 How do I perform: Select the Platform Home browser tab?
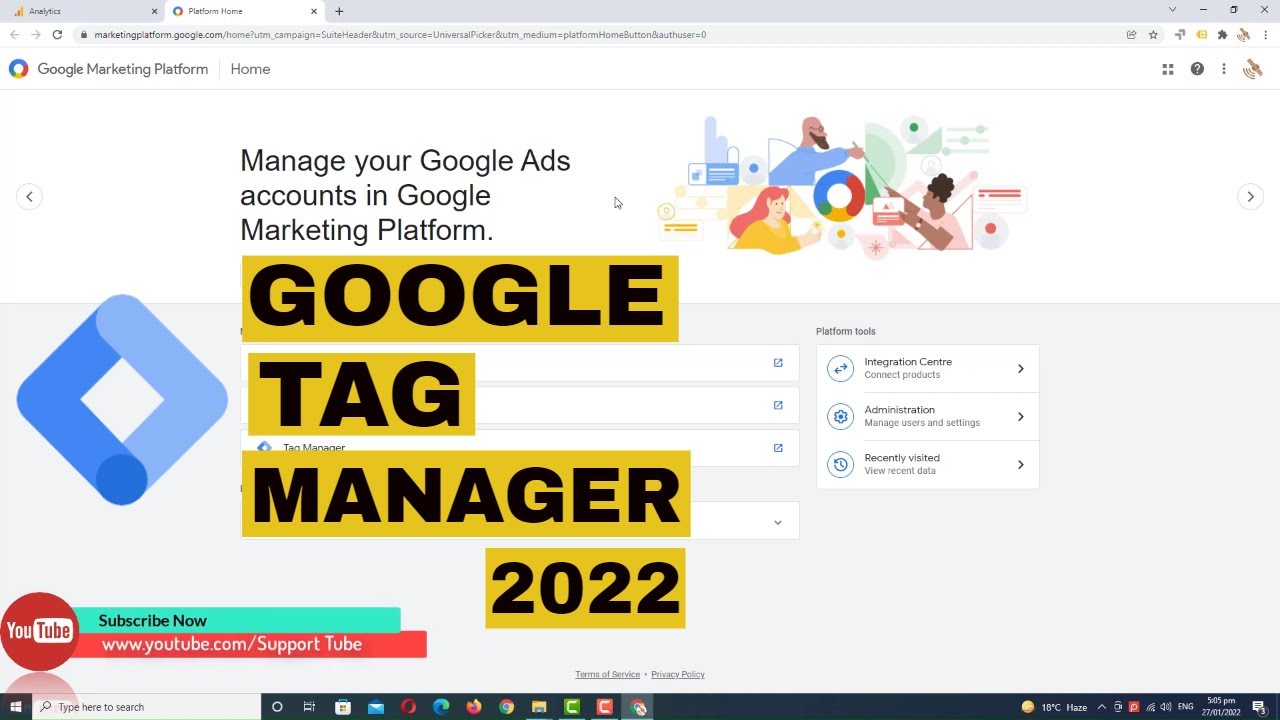[245, 11]
